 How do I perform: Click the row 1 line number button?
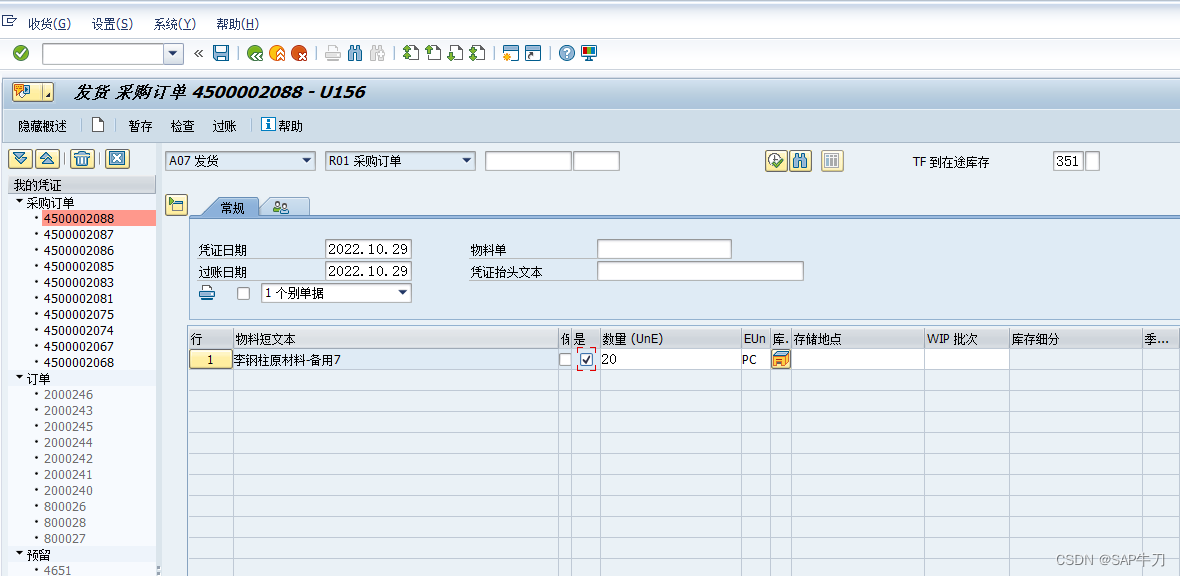point(210,360)
